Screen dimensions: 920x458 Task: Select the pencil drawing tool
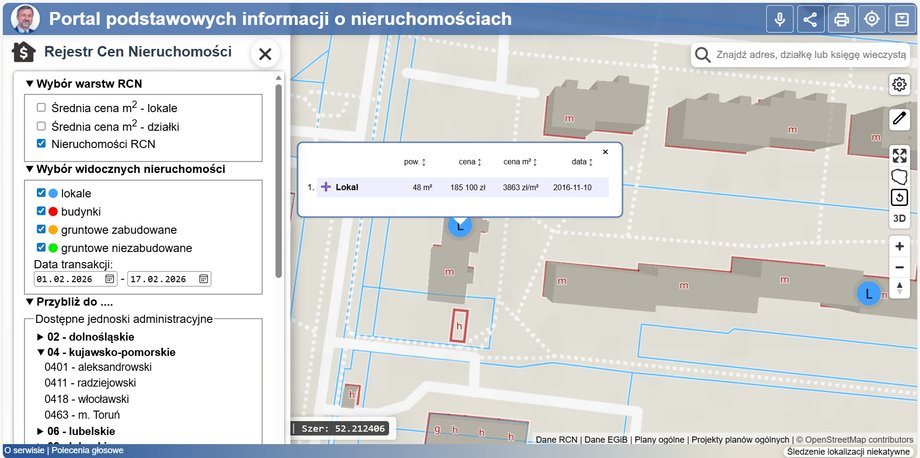click(x=899, y=119)
